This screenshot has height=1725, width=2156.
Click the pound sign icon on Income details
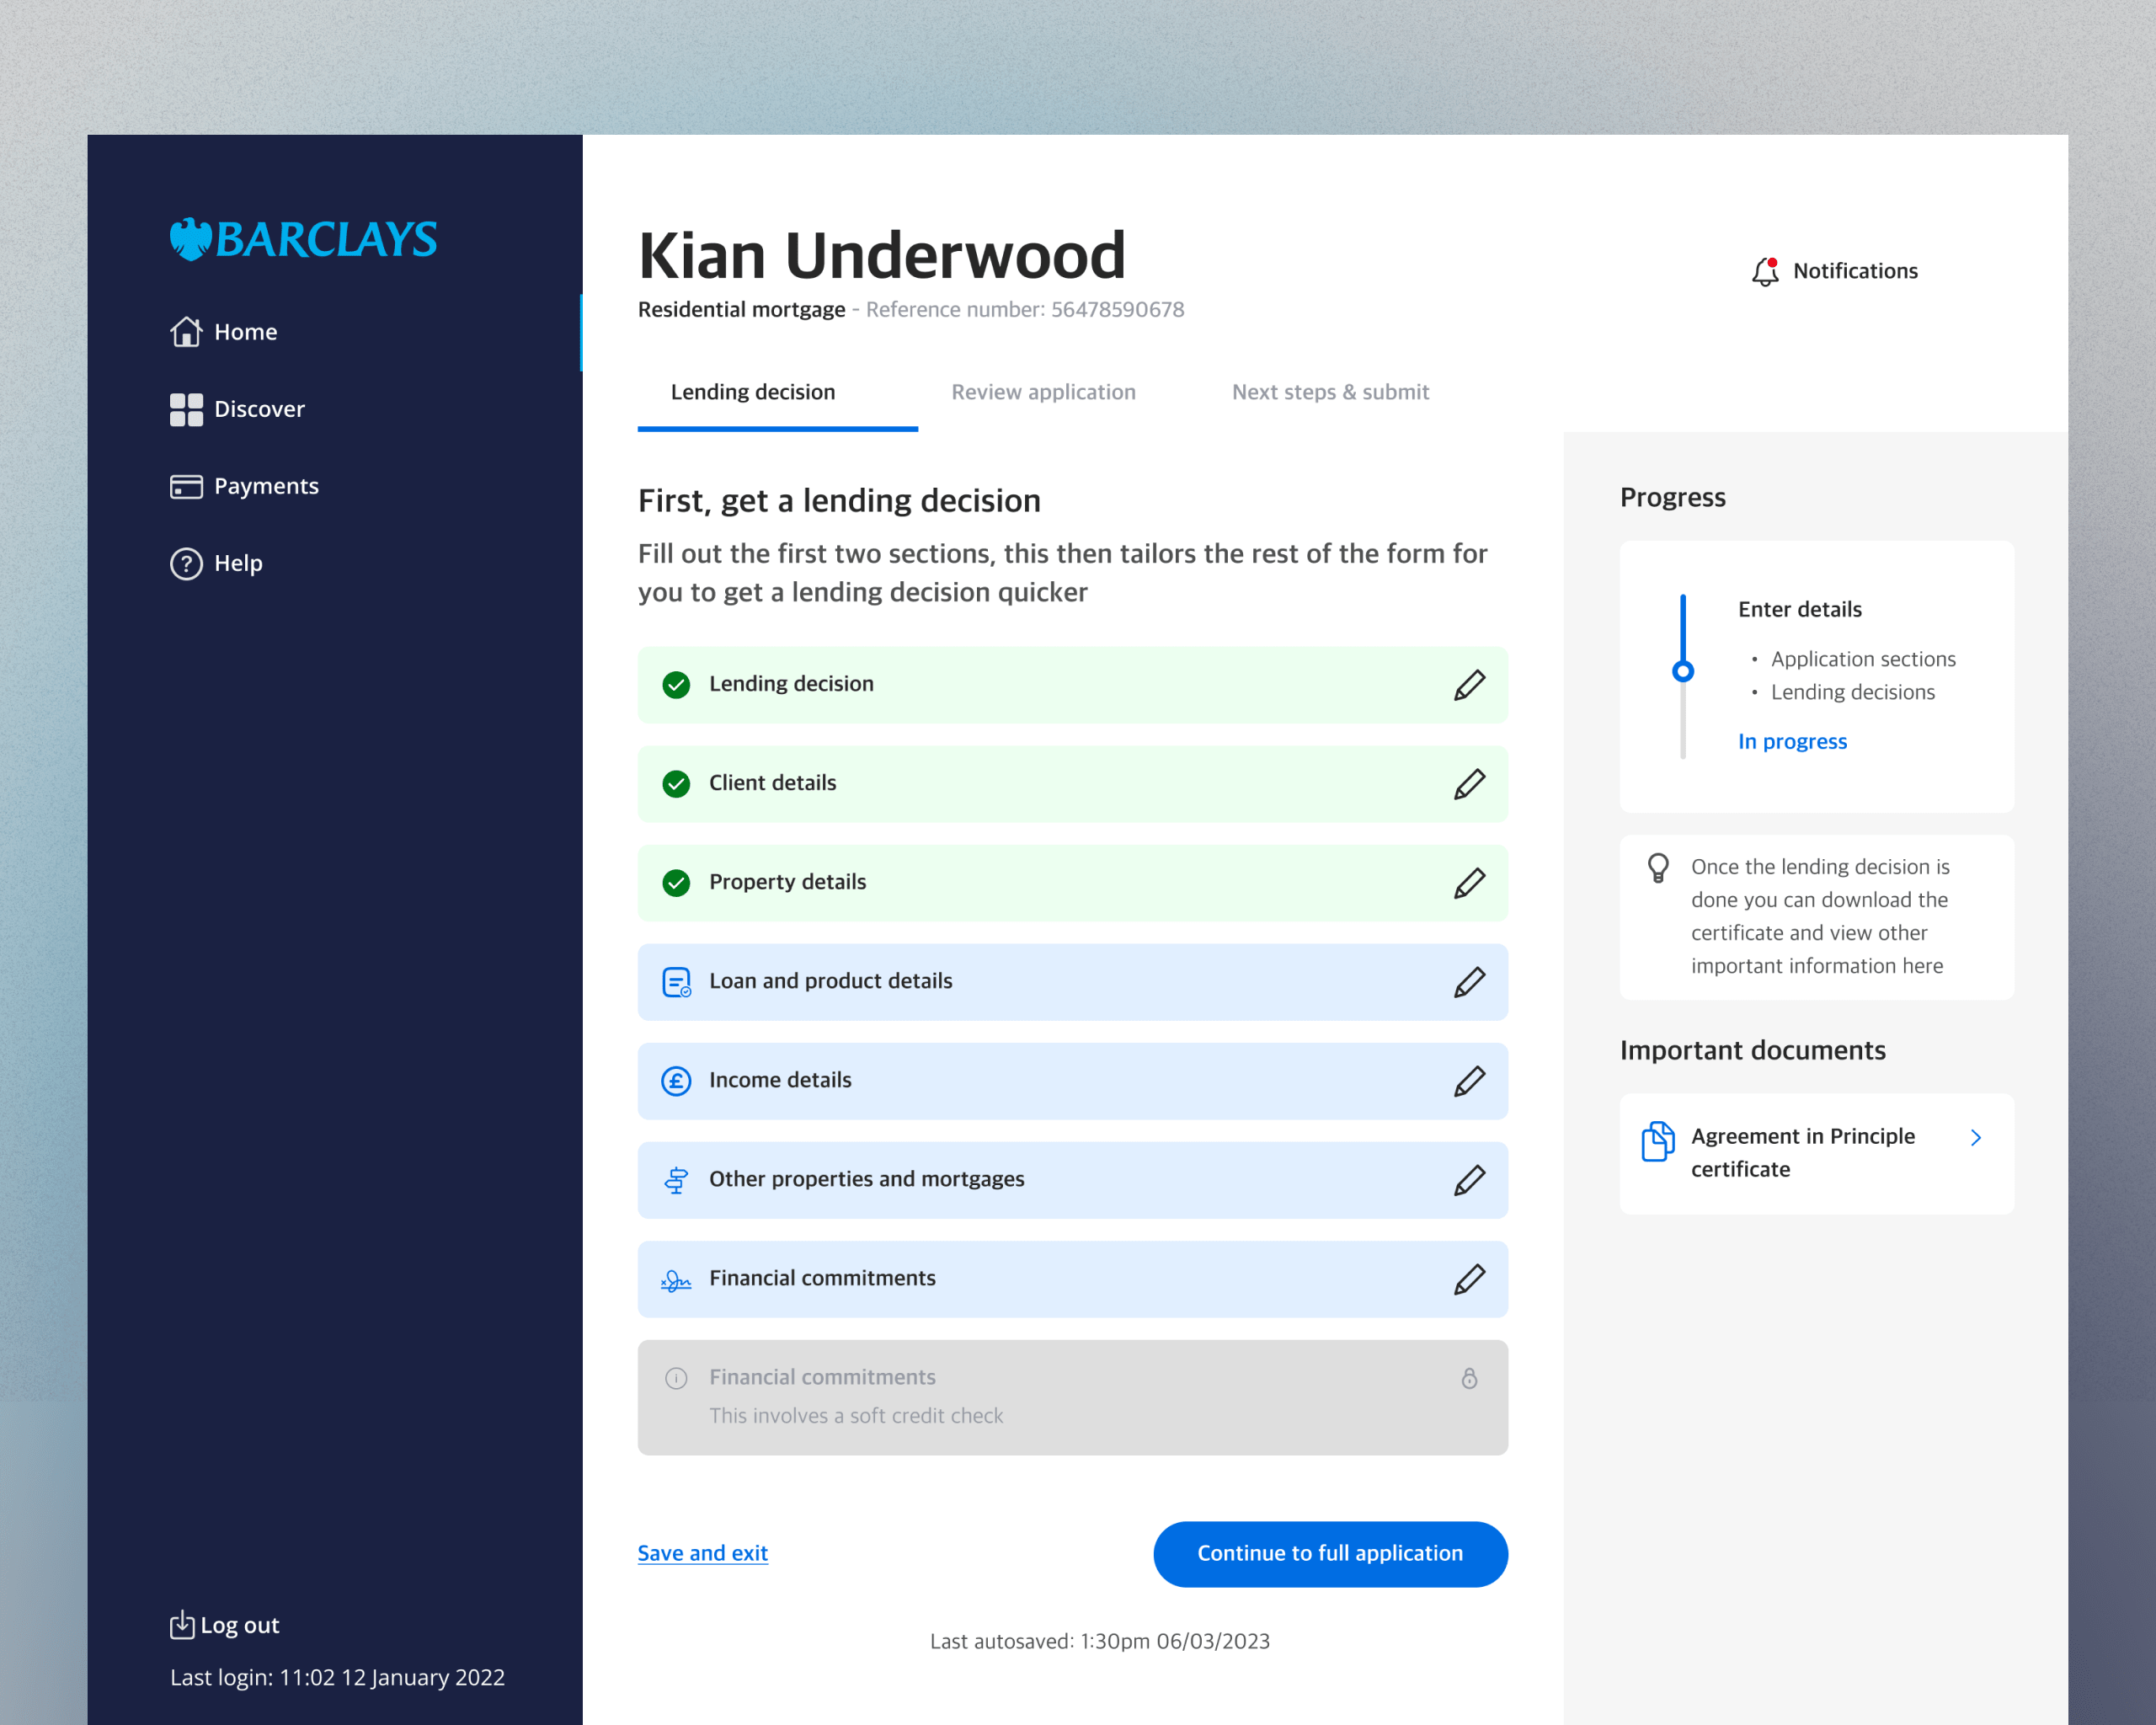click(676, 1080)
